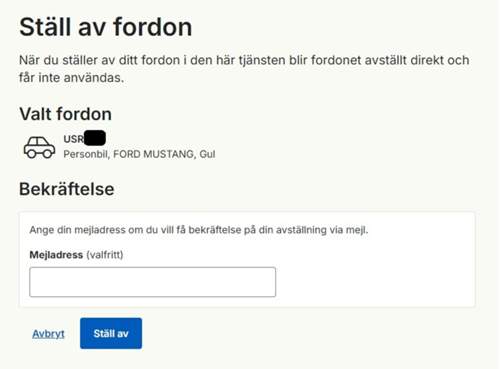Click the Bekräftelse section heading

pyautogui.click(x=67, y=189)
